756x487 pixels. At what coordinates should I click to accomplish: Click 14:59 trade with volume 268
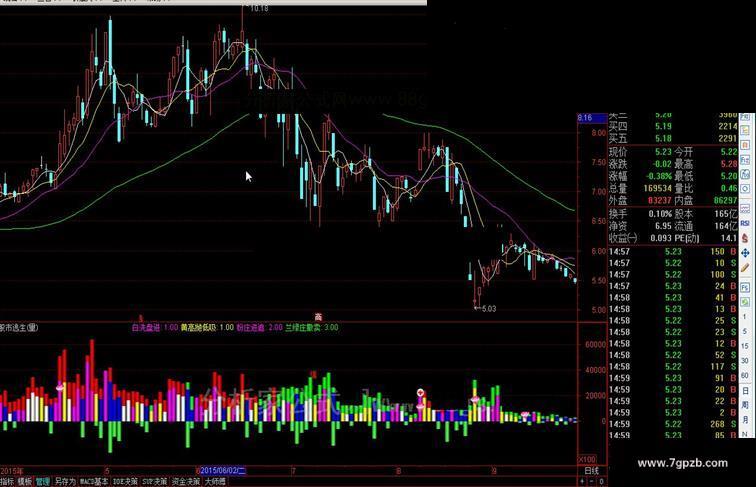(673, 424)
